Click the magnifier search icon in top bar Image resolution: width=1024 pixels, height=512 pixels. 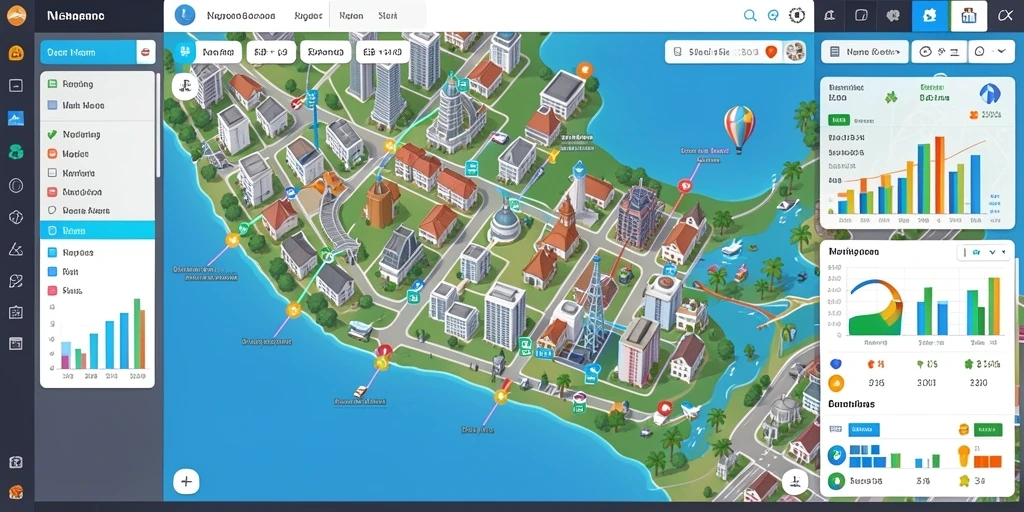click(750, 16)
